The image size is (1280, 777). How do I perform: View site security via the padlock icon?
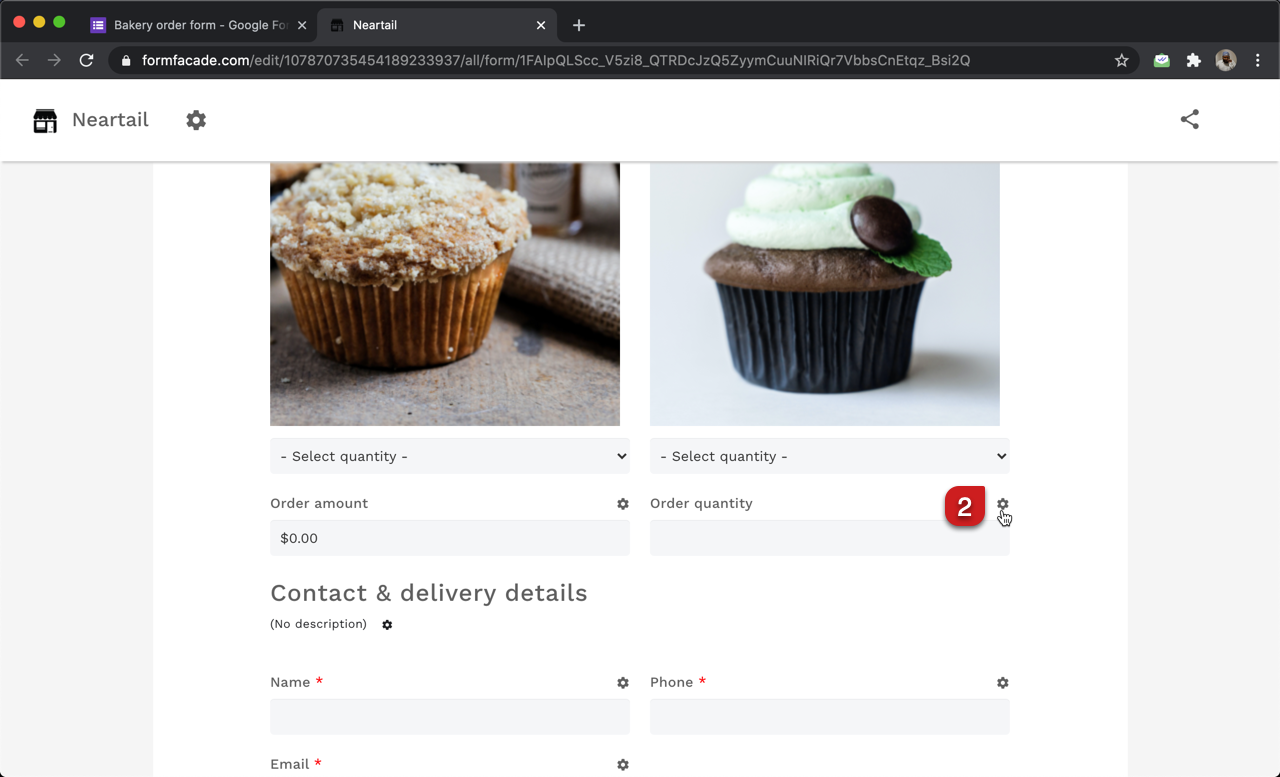(x=125, y=60)
